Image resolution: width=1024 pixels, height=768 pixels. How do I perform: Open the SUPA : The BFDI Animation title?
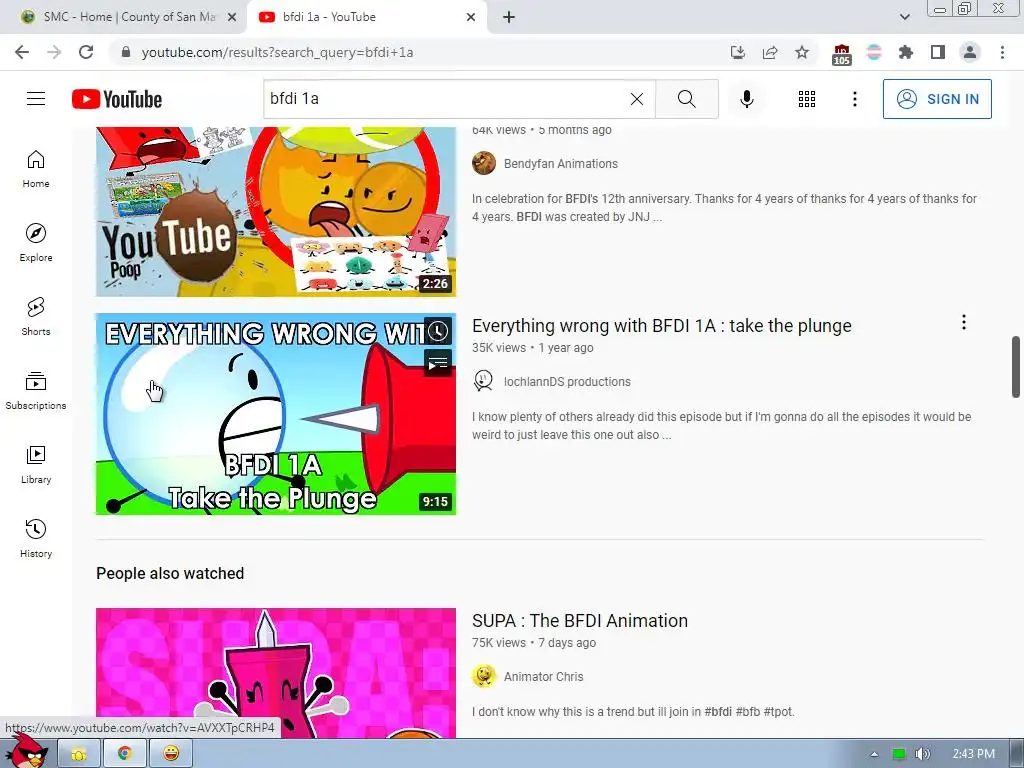(580, 620)
